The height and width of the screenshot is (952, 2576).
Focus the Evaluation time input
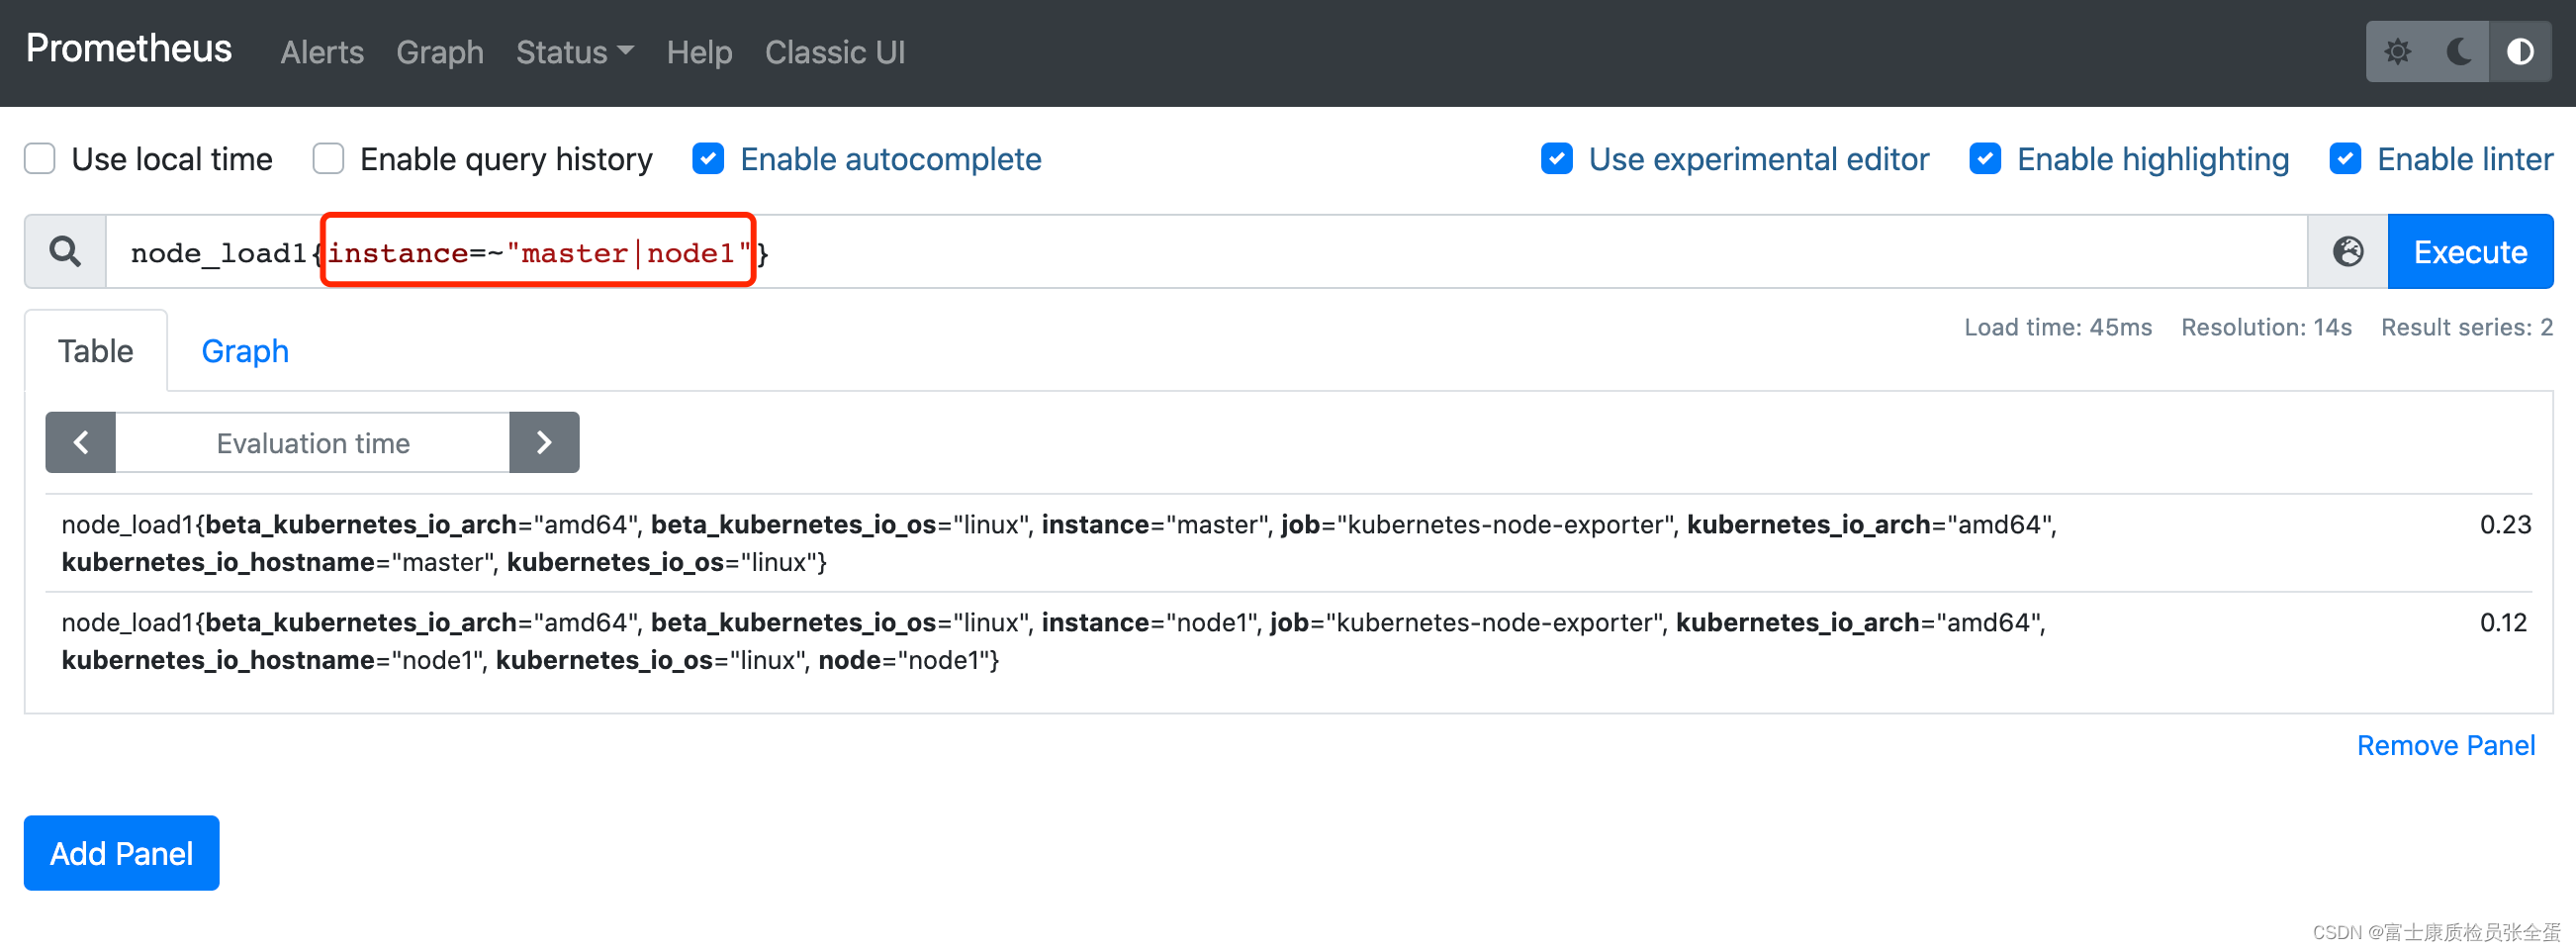click(x=313, y=442)
